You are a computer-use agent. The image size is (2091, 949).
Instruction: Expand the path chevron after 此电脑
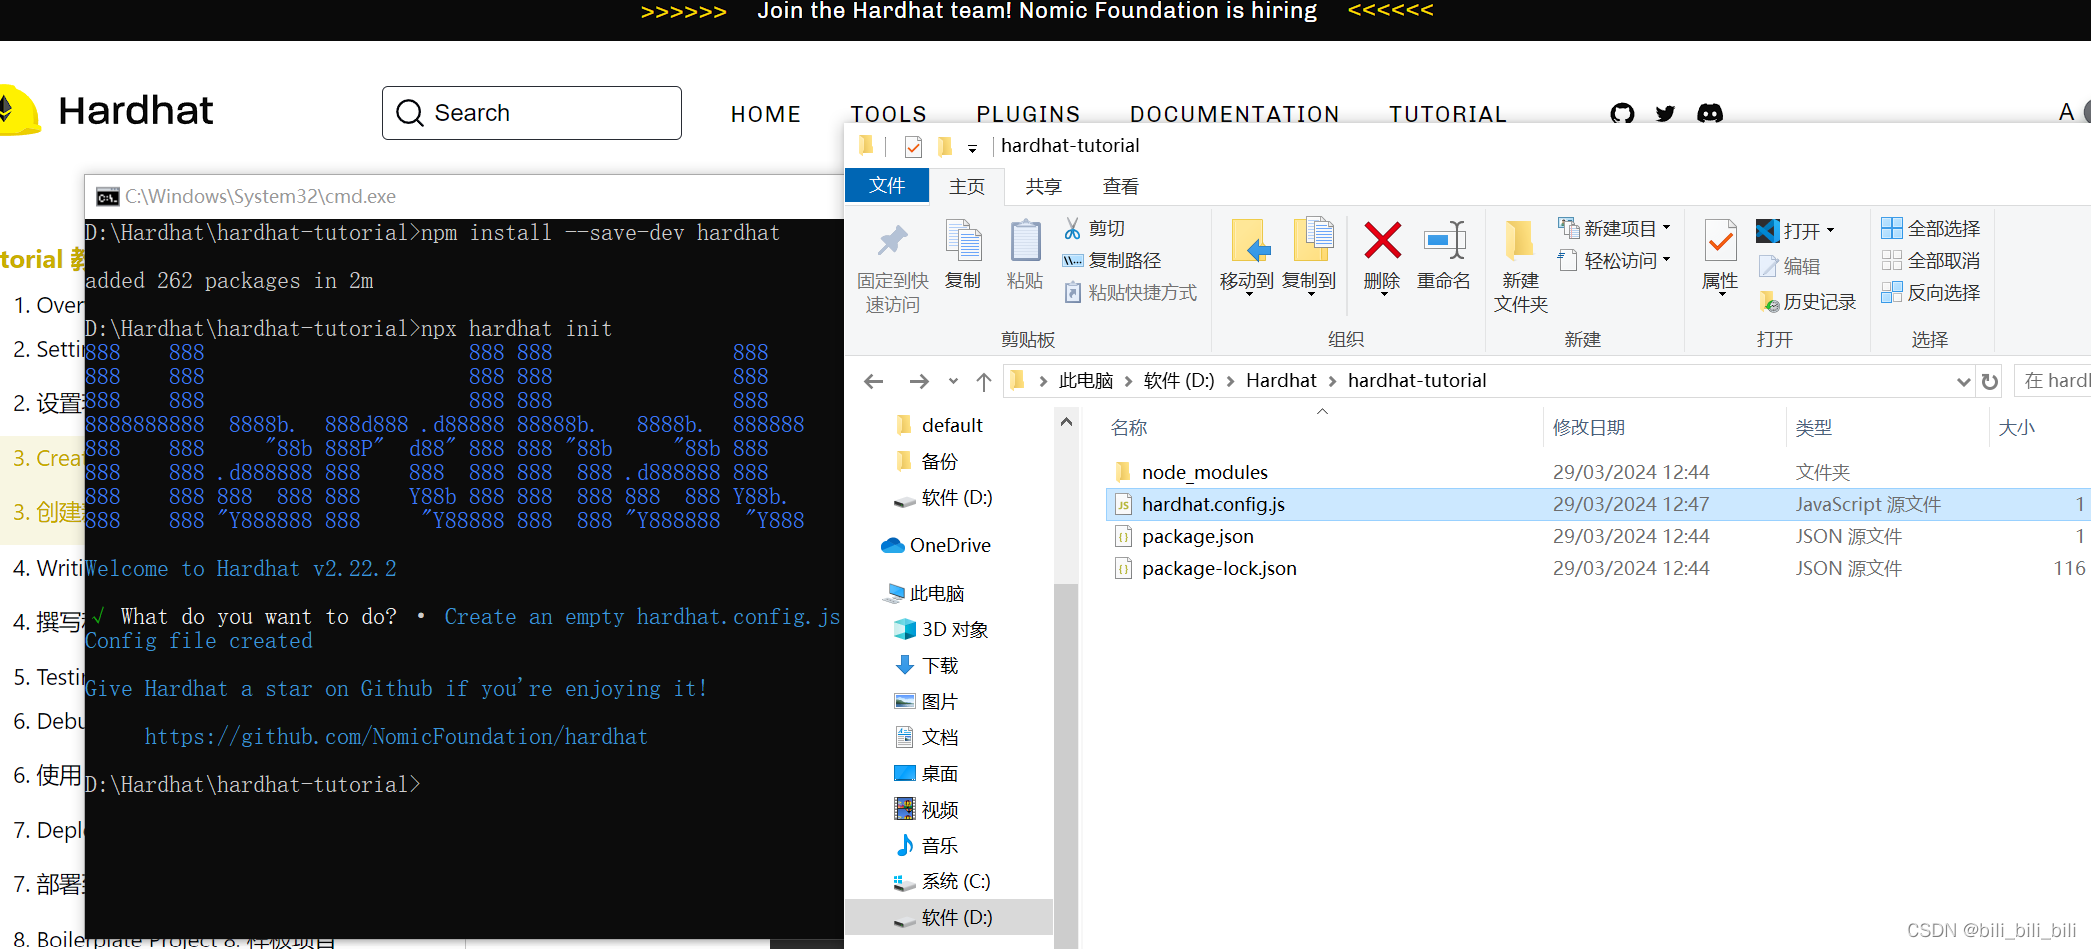(1128, 381)
